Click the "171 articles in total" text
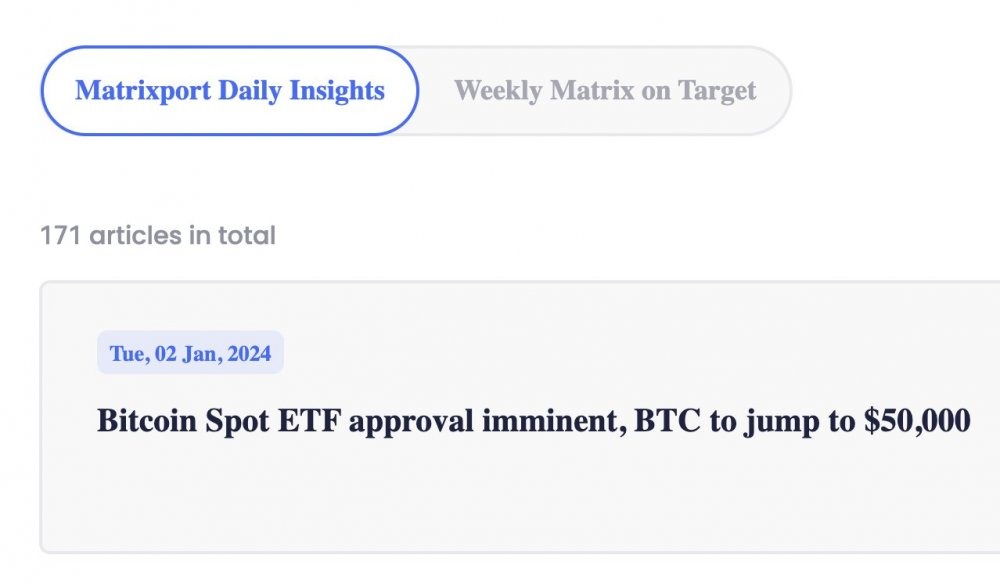 (157, 236)
